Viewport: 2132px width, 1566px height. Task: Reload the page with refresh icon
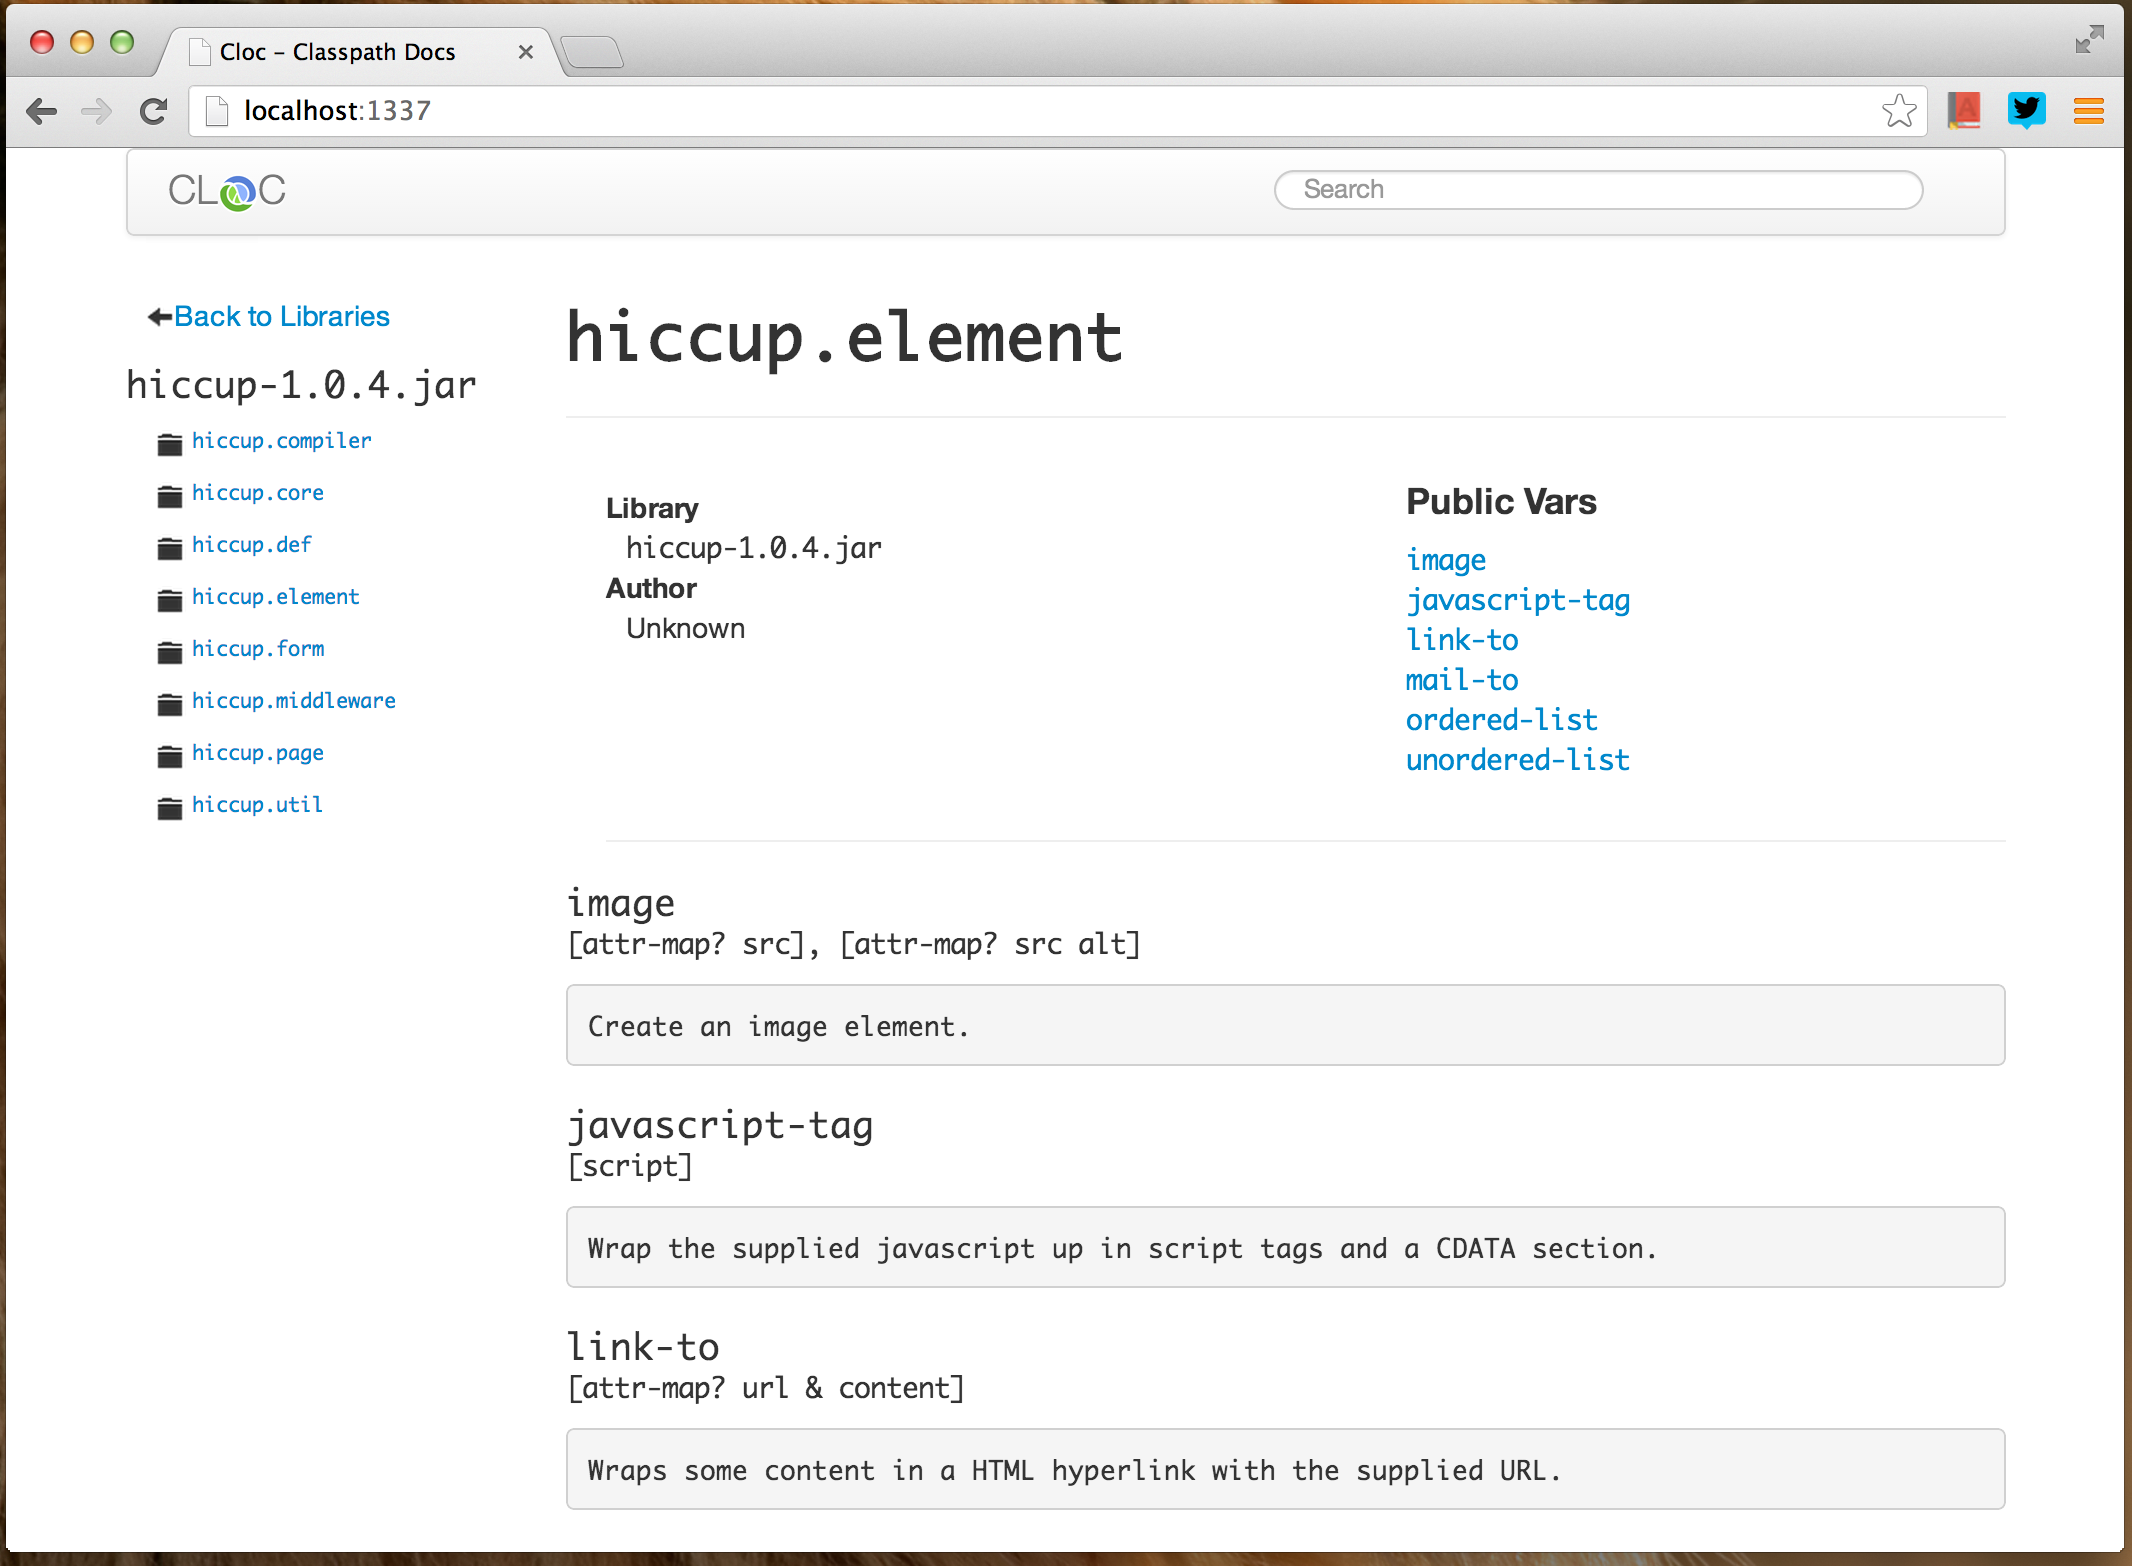[153, 111]
